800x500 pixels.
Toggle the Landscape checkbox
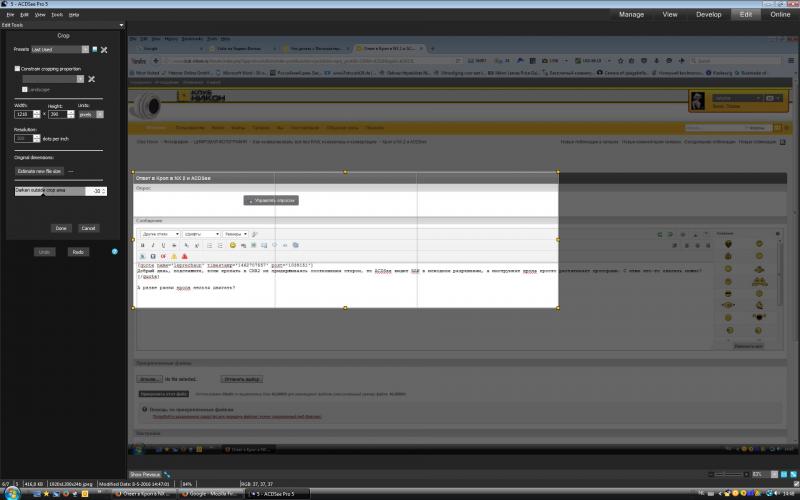(24, 89)
